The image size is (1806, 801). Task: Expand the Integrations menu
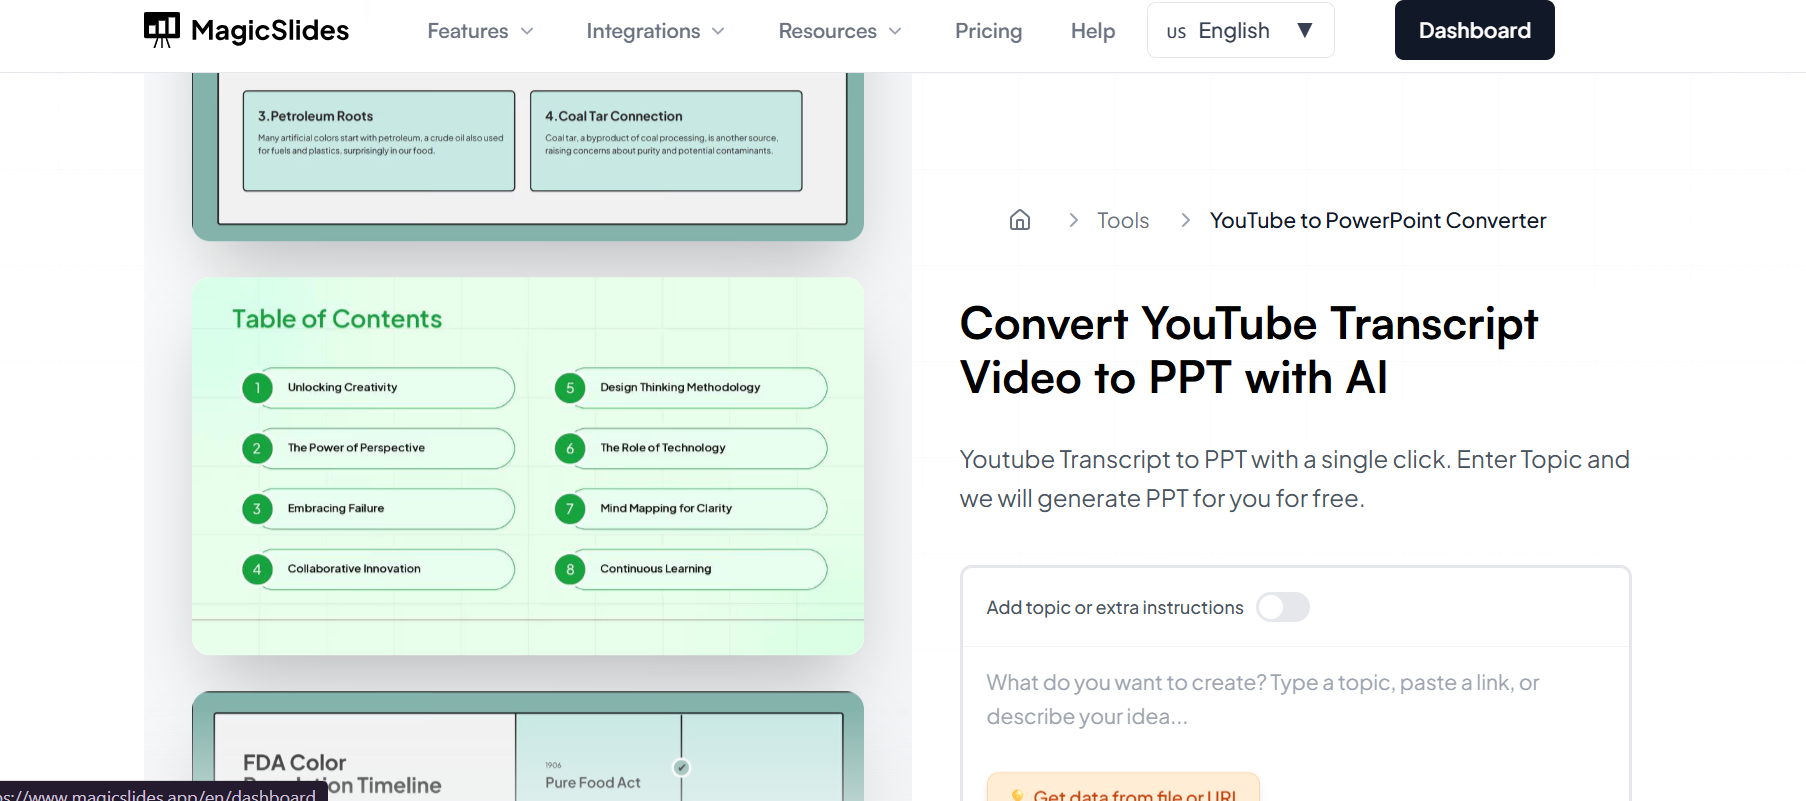click(x=655, y=31)
